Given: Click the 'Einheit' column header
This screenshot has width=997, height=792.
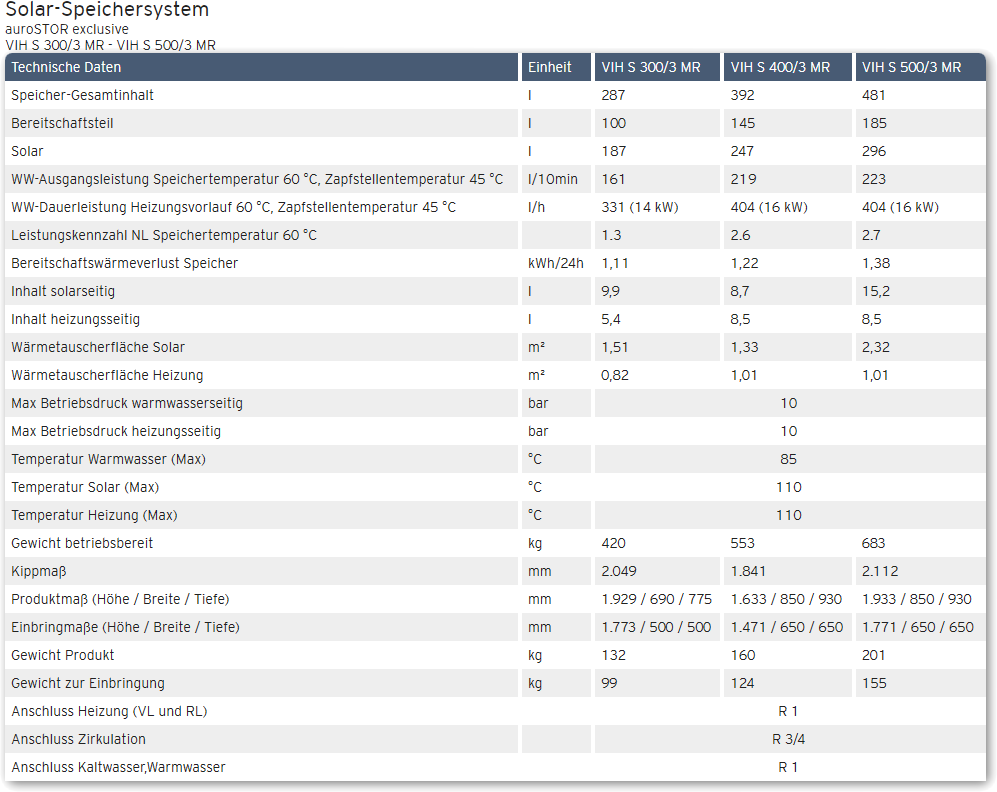Looking at the screenshot, I should click(549, 67).
